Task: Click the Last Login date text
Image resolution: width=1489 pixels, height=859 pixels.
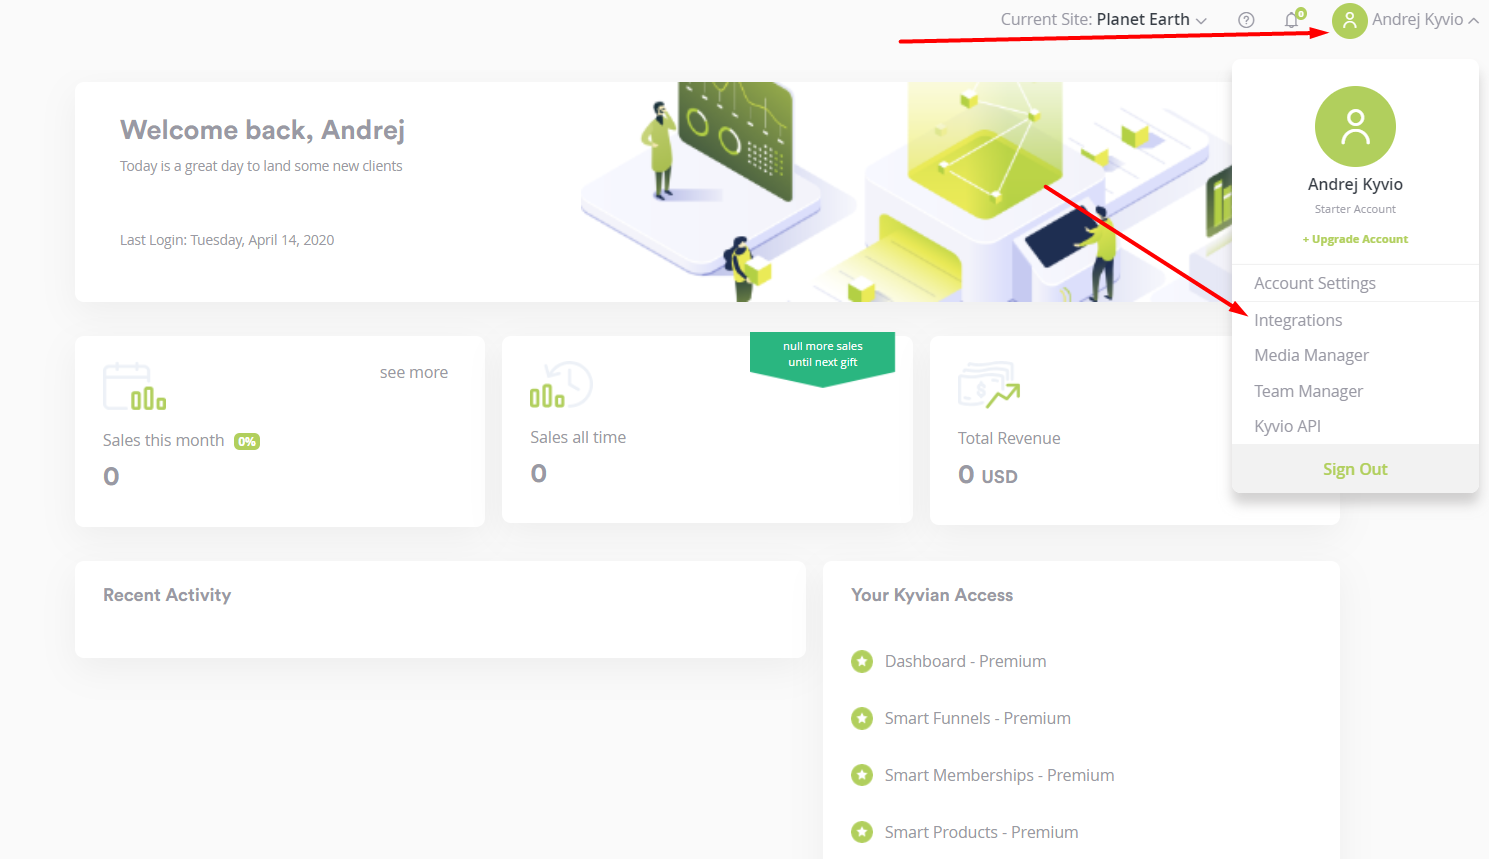Action: point(227,240)
